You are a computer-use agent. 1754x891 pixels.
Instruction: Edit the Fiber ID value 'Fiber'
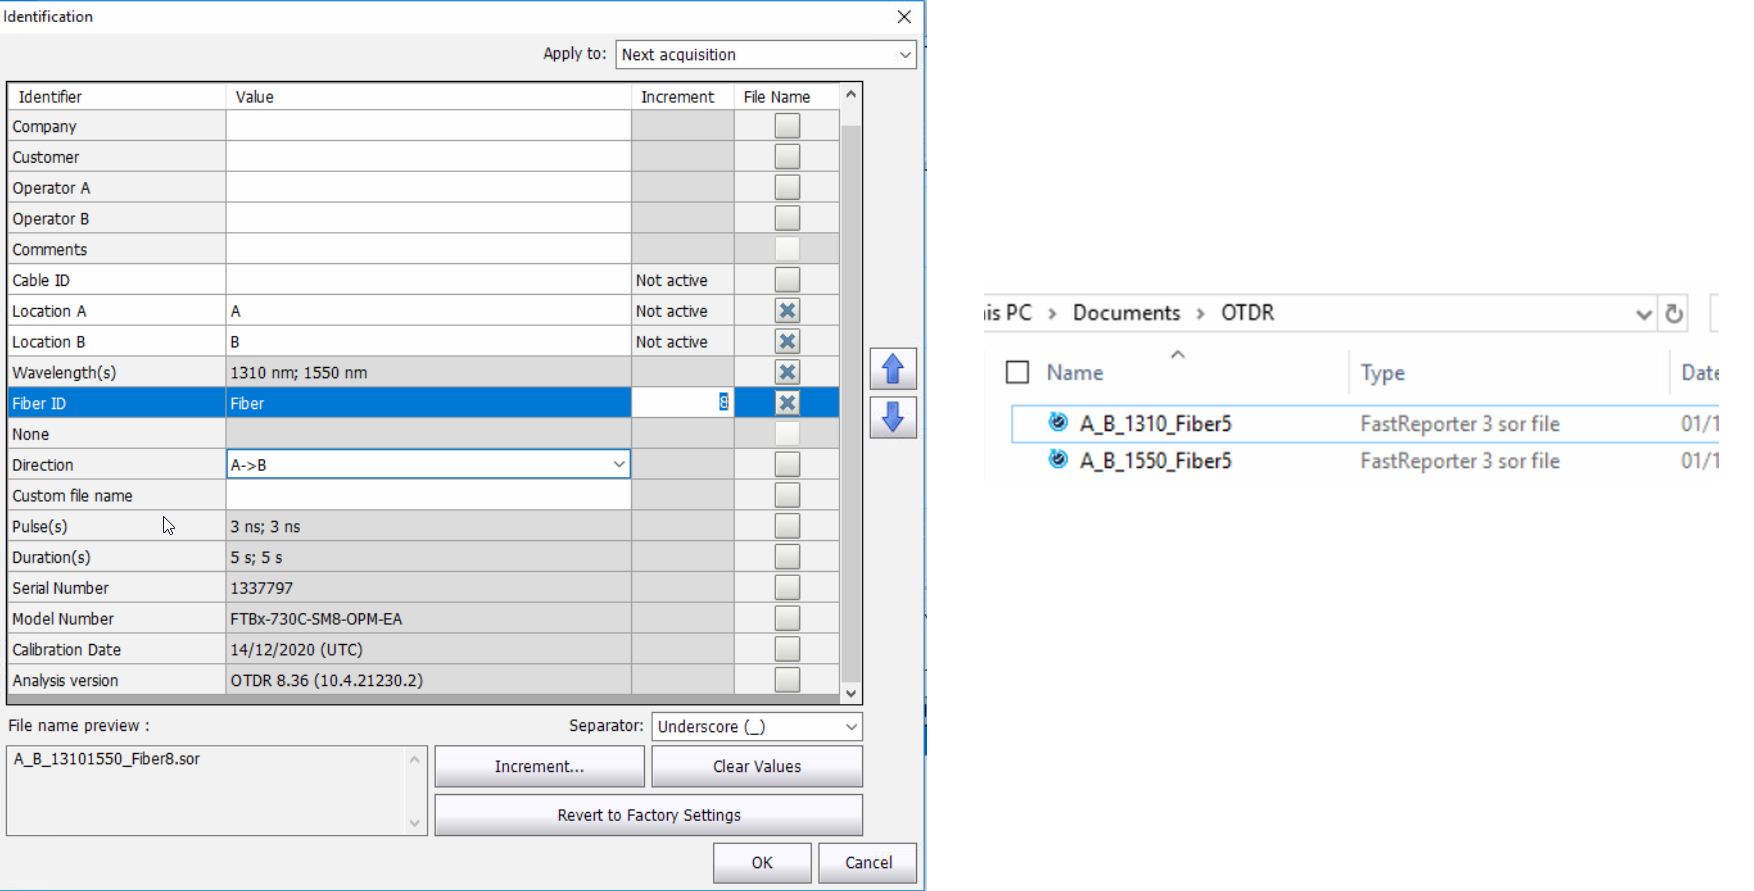point(428,403)
